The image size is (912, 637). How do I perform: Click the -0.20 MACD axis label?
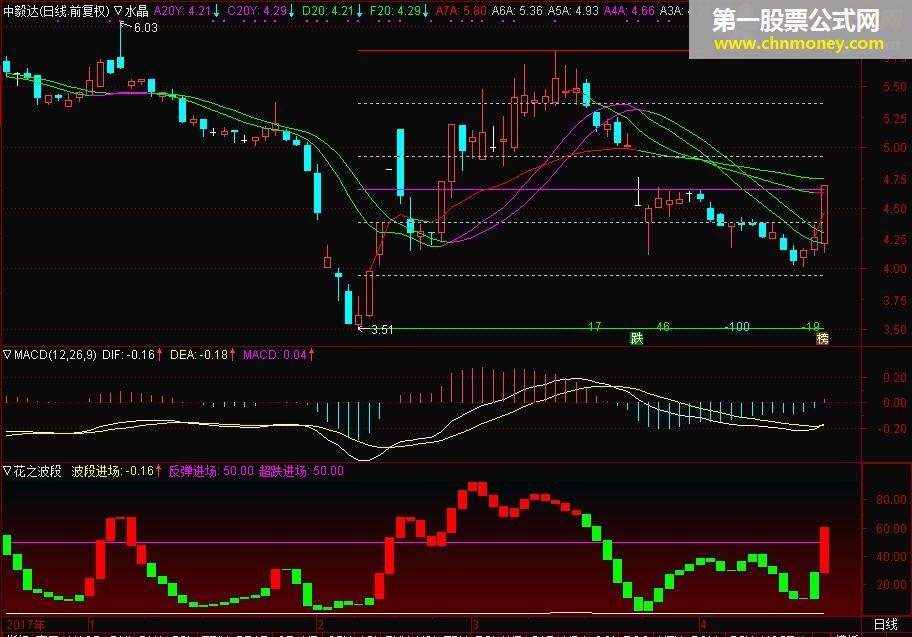pyautogui.click(x=892, y=429)
